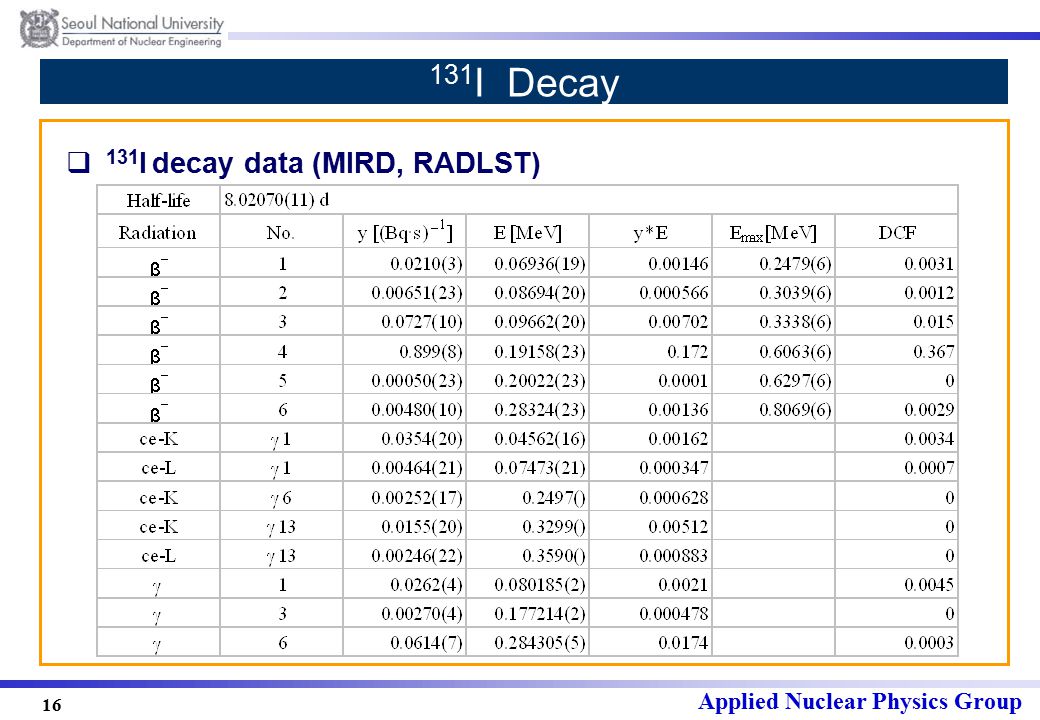This screenshot has width=1040, height=720.
Task: Select Emax value '0.2479(6)'
Action: pyautogui.click(x=795, y=264)
